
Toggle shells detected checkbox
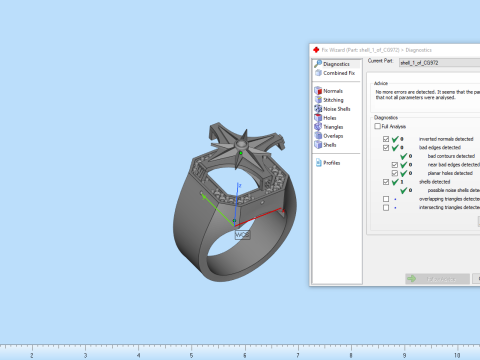click(386, 182)
